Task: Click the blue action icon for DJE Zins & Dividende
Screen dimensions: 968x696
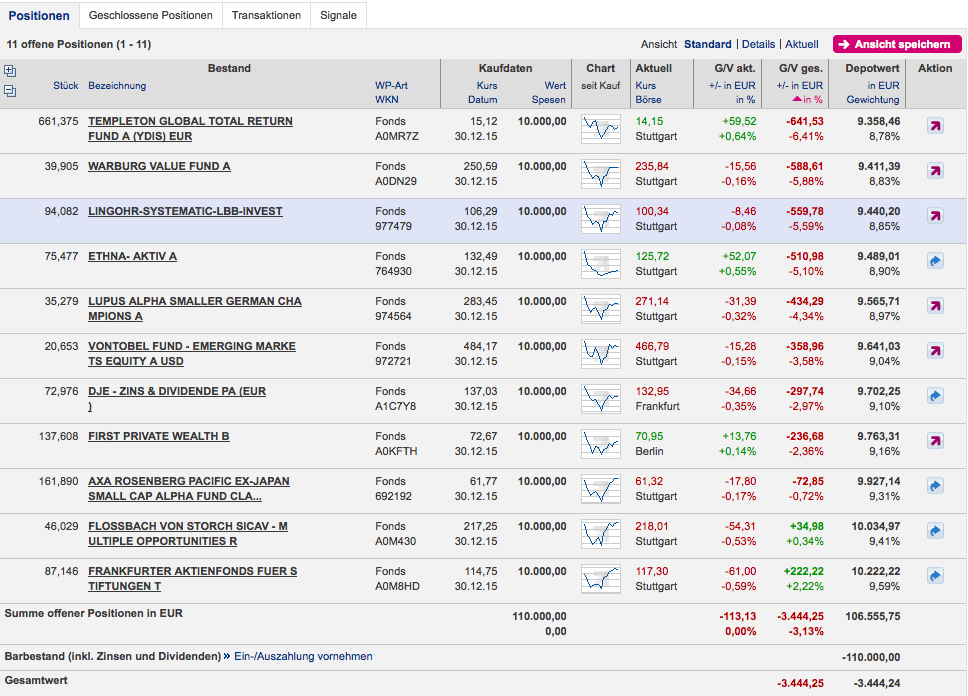Action: point(935,396)
